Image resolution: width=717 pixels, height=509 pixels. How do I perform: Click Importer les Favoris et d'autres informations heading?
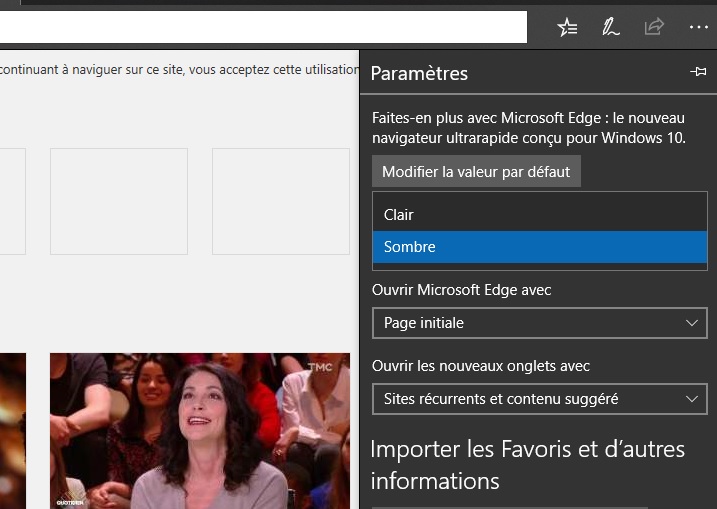(x=528, y=465)
